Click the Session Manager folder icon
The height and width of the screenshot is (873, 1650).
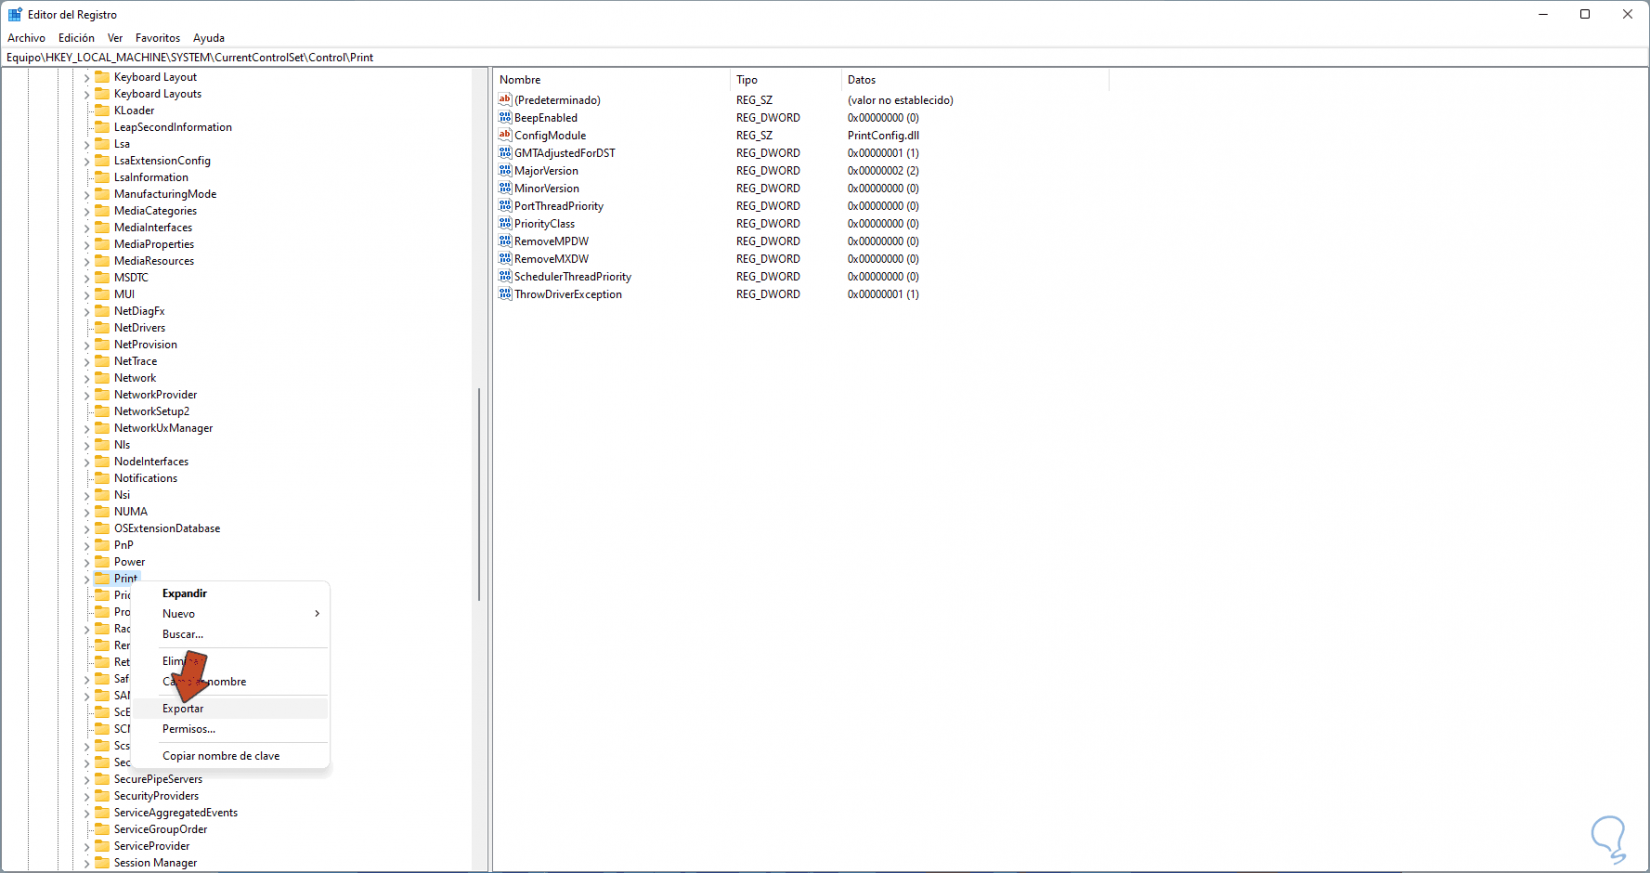[x=102, y=863]
